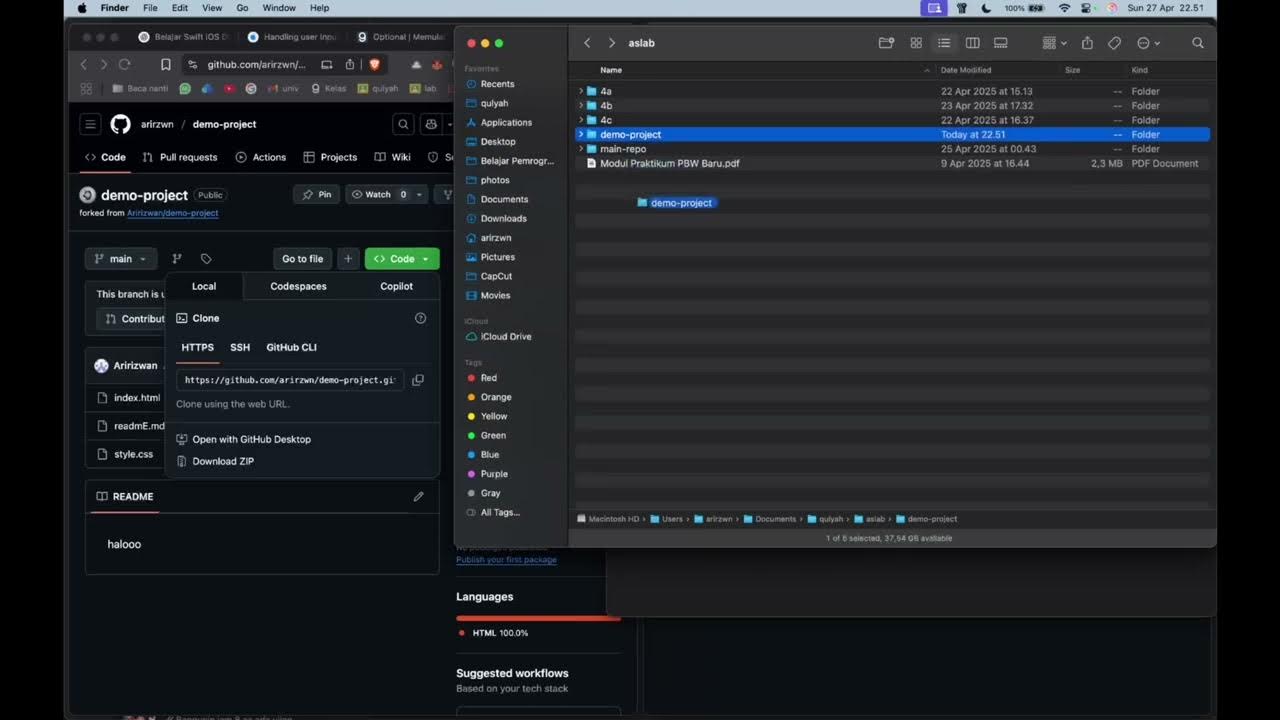The width and height of the screenshot is (1280, 720).
Task: Open search in the Finder window
Action: 1198,43
